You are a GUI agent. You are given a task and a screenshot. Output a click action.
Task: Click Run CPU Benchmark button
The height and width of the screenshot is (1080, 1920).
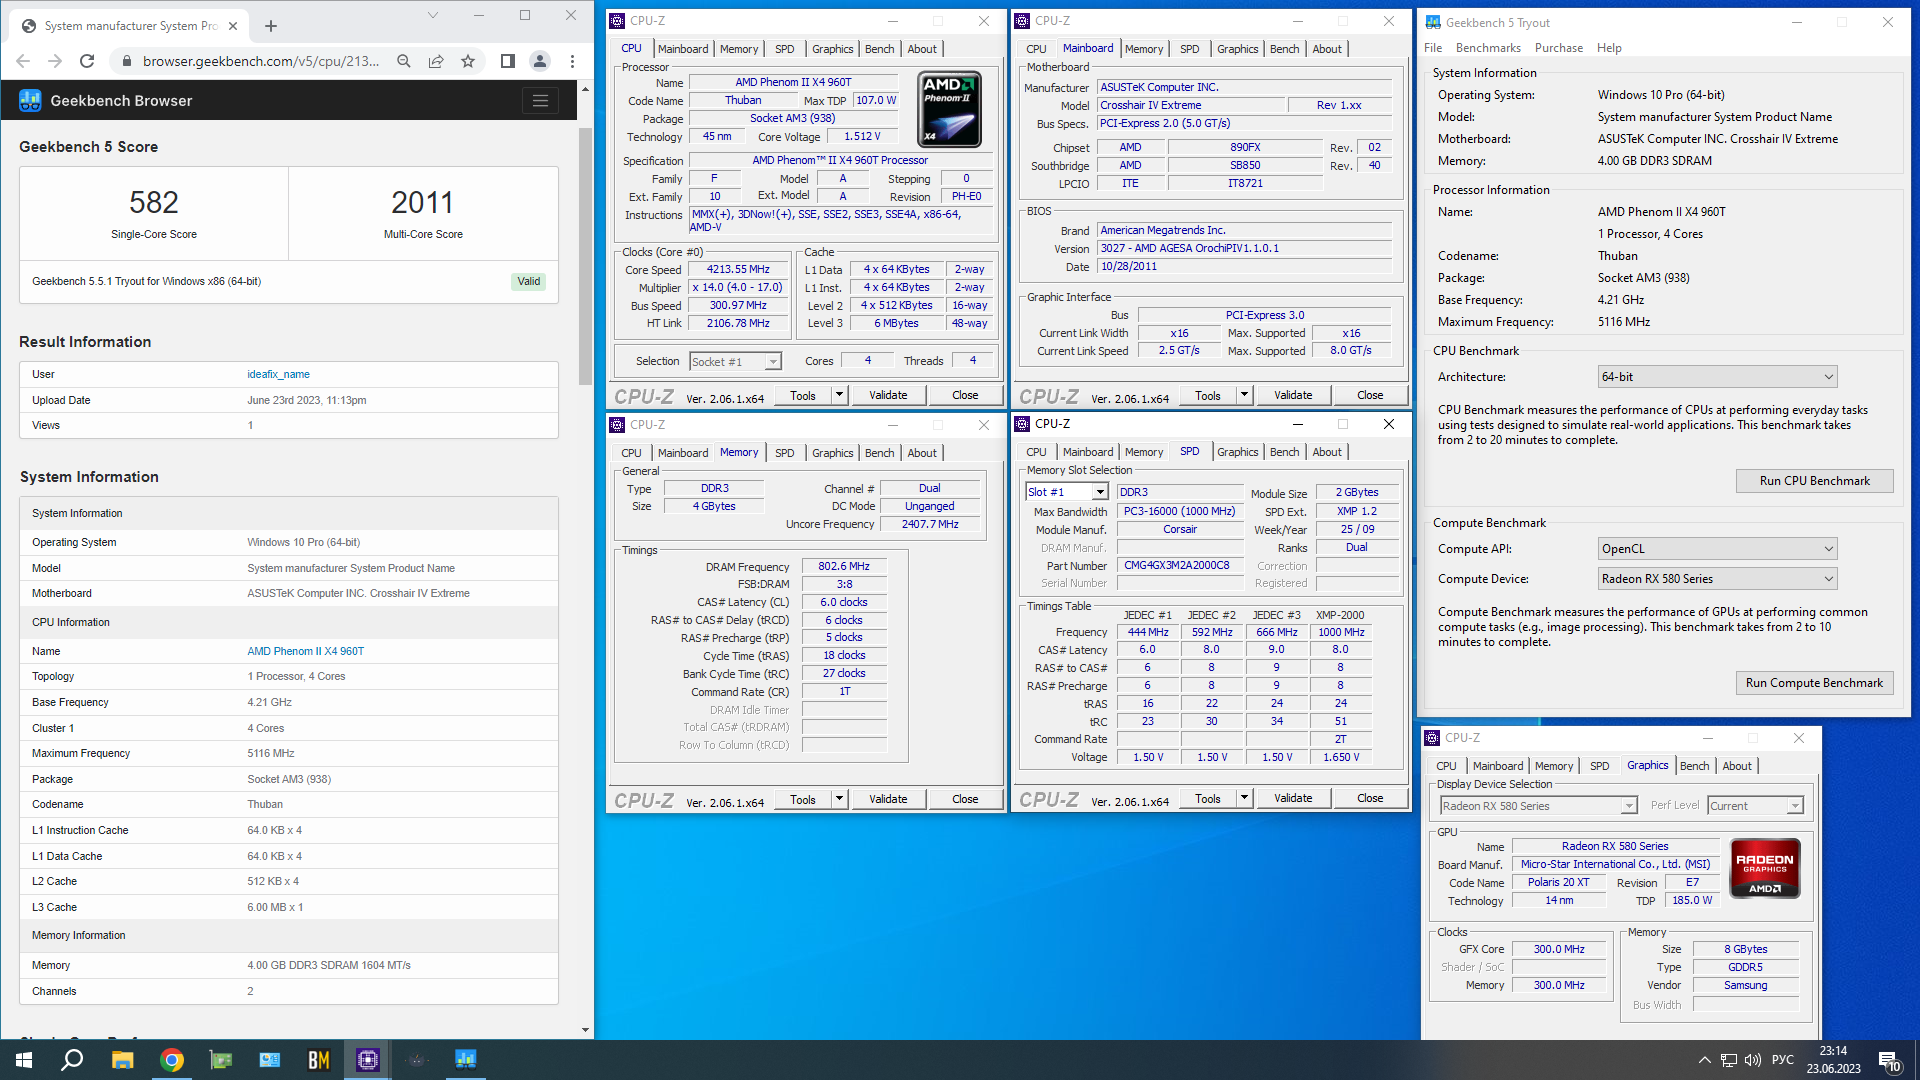tap(1814, 481)
